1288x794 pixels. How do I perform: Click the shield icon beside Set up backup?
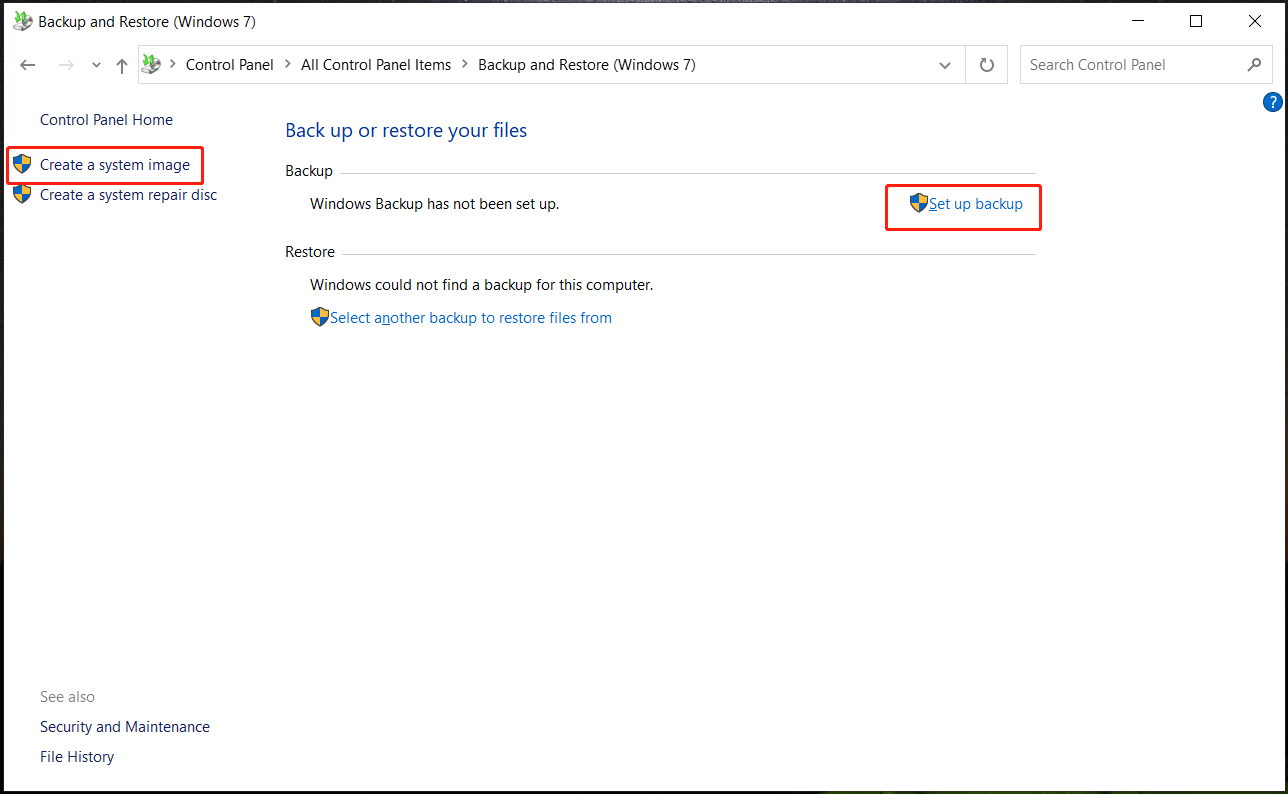(918, 203)
